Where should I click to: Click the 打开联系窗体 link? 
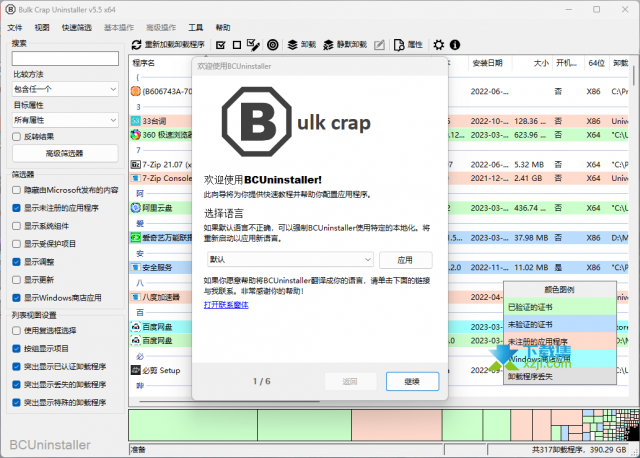click(226, 305)
